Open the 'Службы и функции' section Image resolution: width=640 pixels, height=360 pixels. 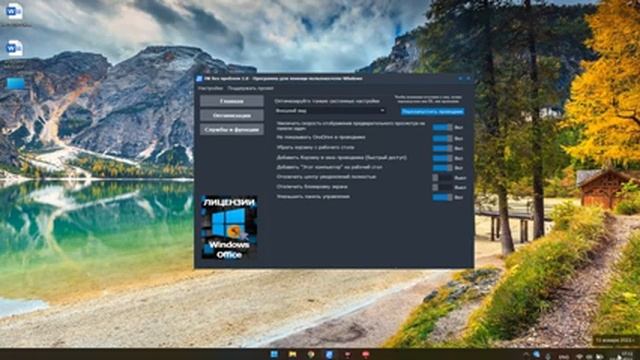coord(232,129)
